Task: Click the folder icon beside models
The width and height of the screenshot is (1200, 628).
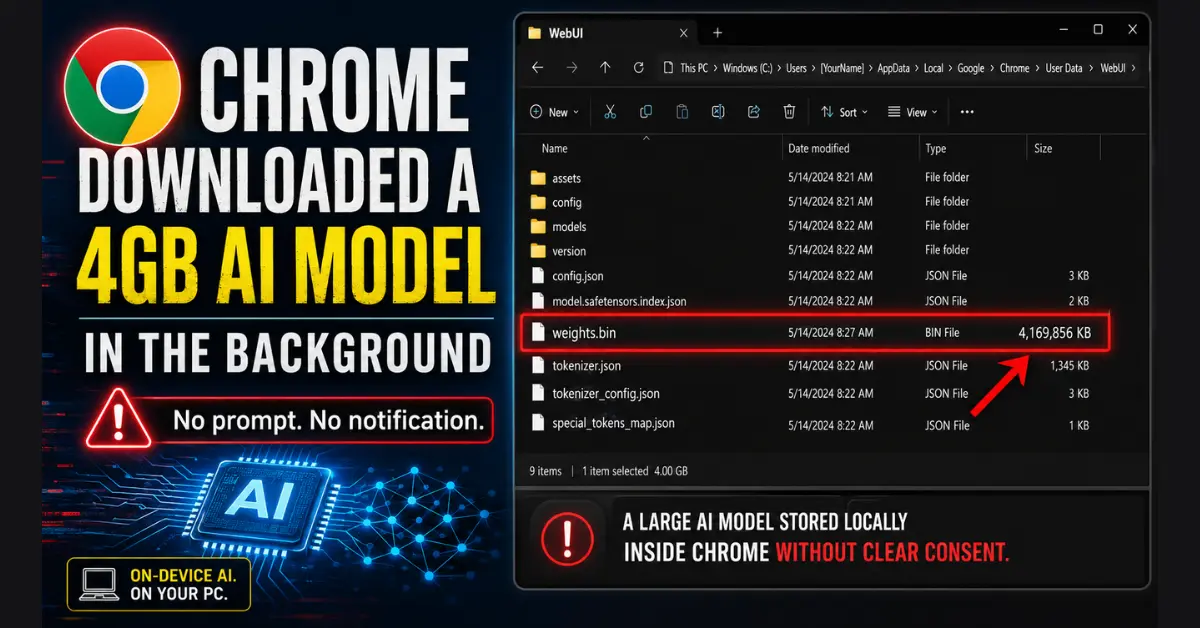Action: 538,226
